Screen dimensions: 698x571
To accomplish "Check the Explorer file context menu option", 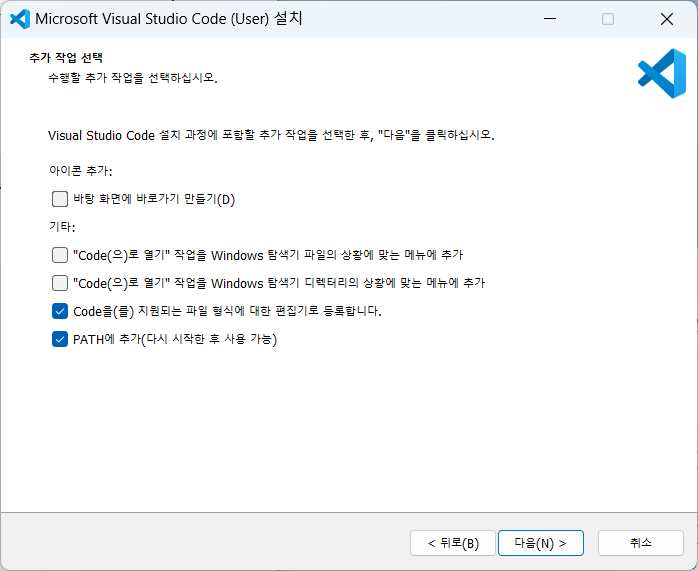I will (x=60, y=255).
